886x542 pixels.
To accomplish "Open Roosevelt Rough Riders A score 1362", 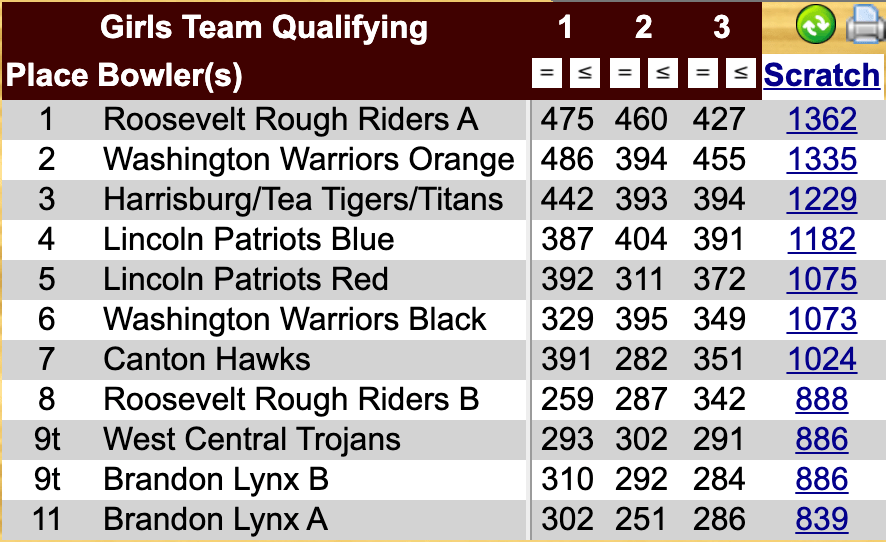I will pyautogui.click(x=821, y=120).
